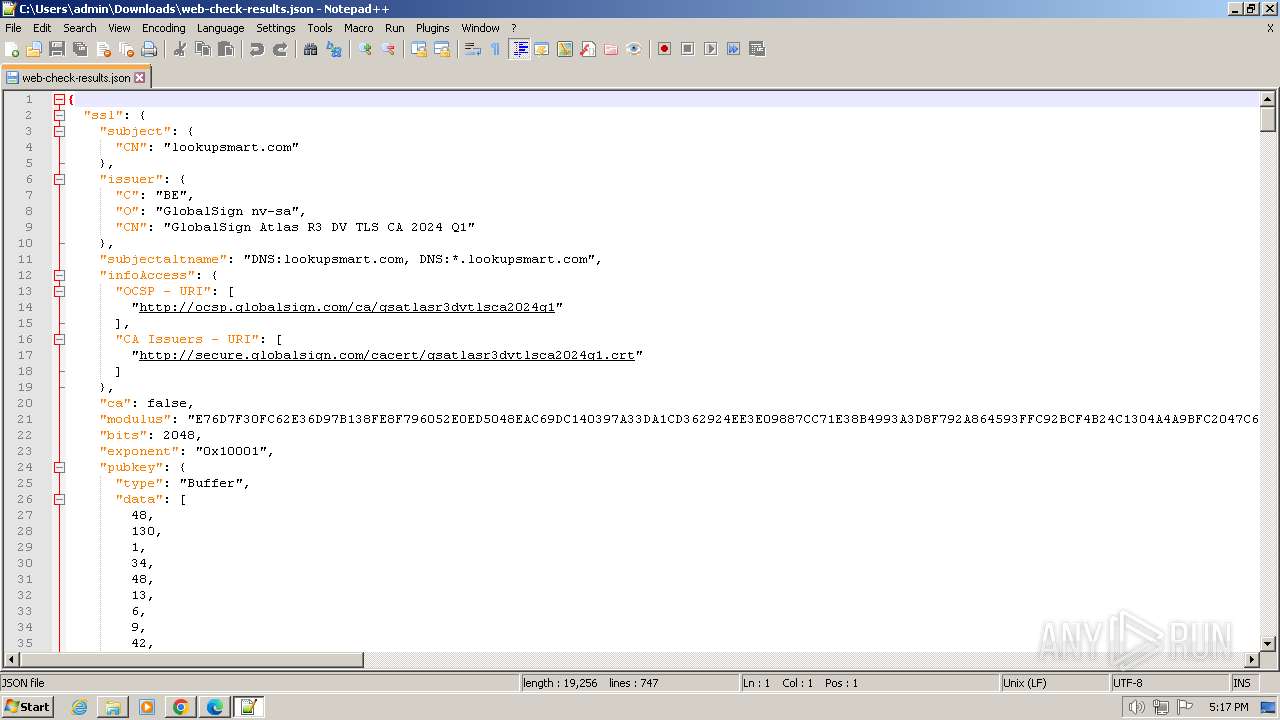Click the Save All toolbar icon

coord(80,49)
